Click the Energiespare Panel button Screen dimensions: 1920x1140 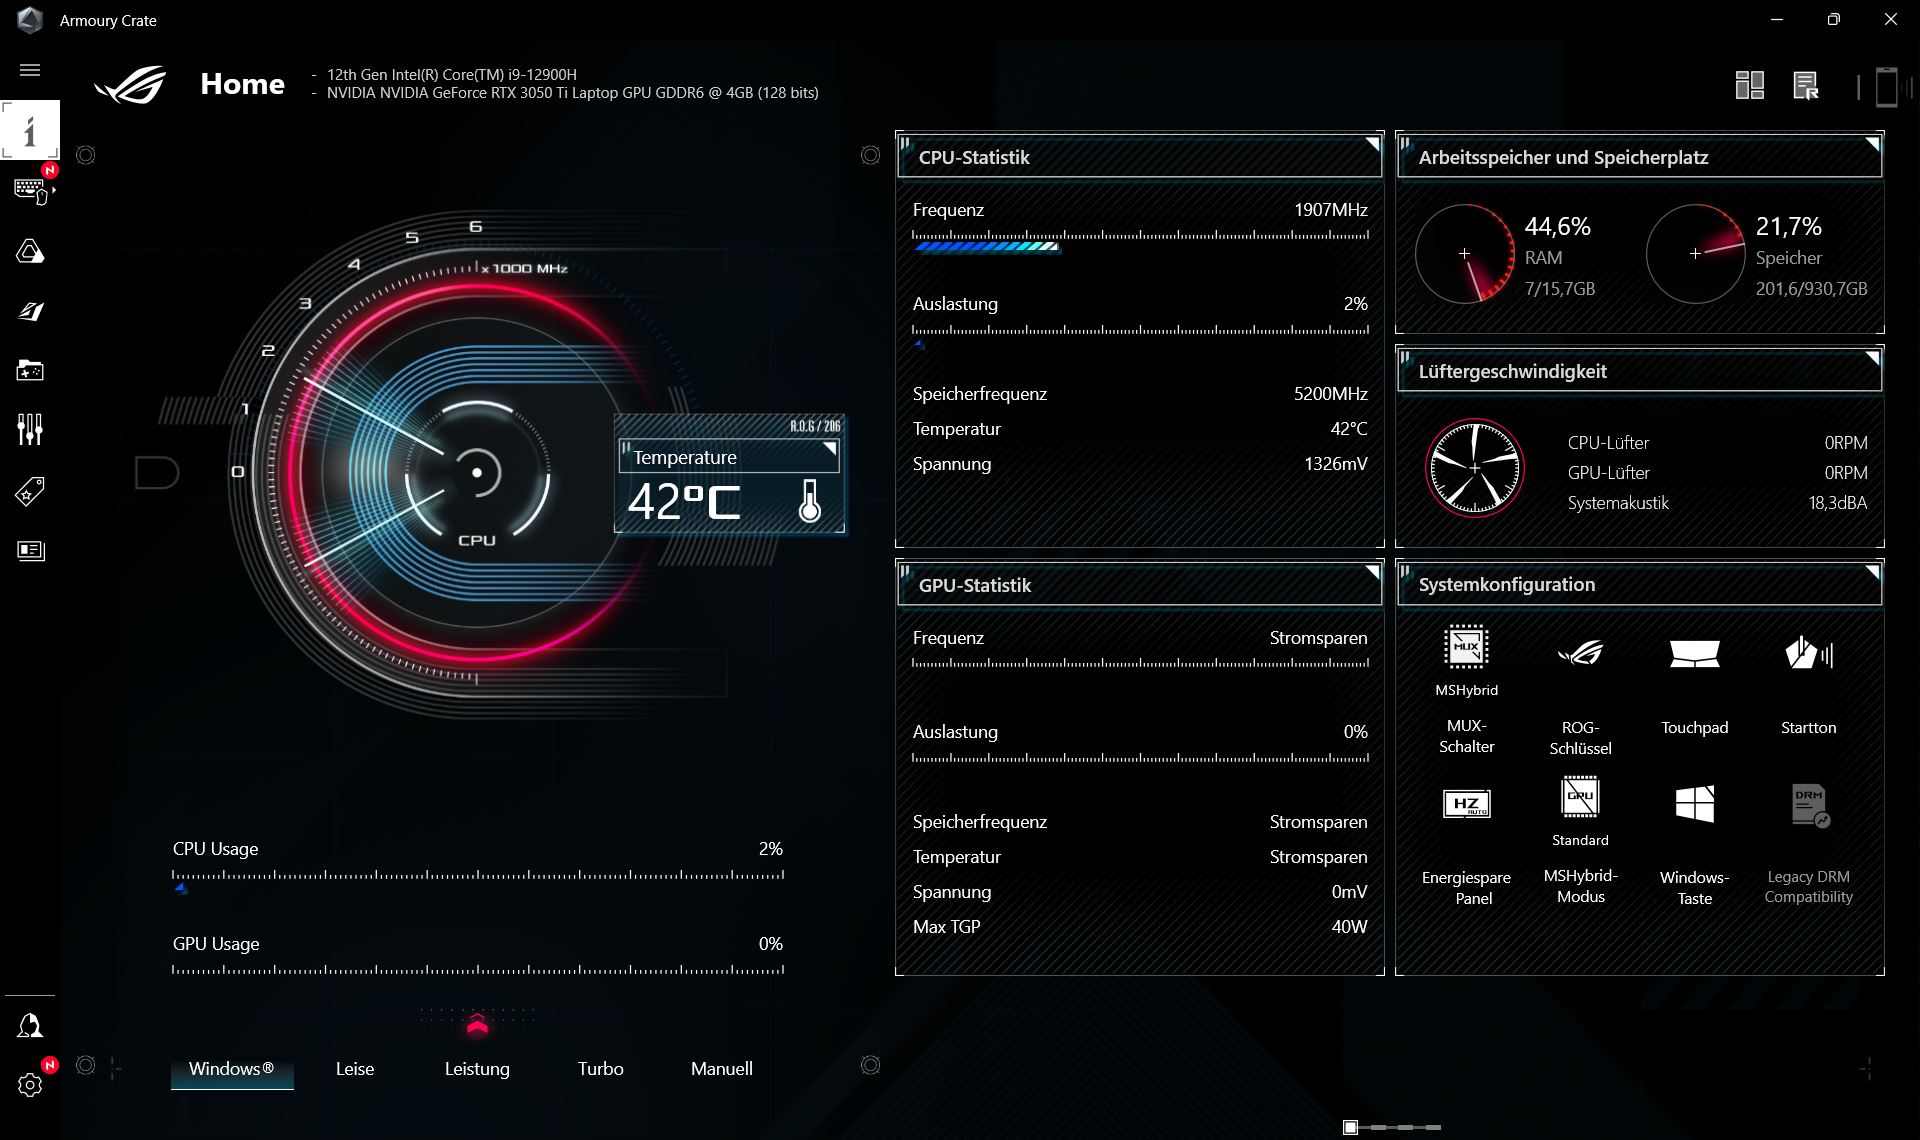click(1466, 805)
